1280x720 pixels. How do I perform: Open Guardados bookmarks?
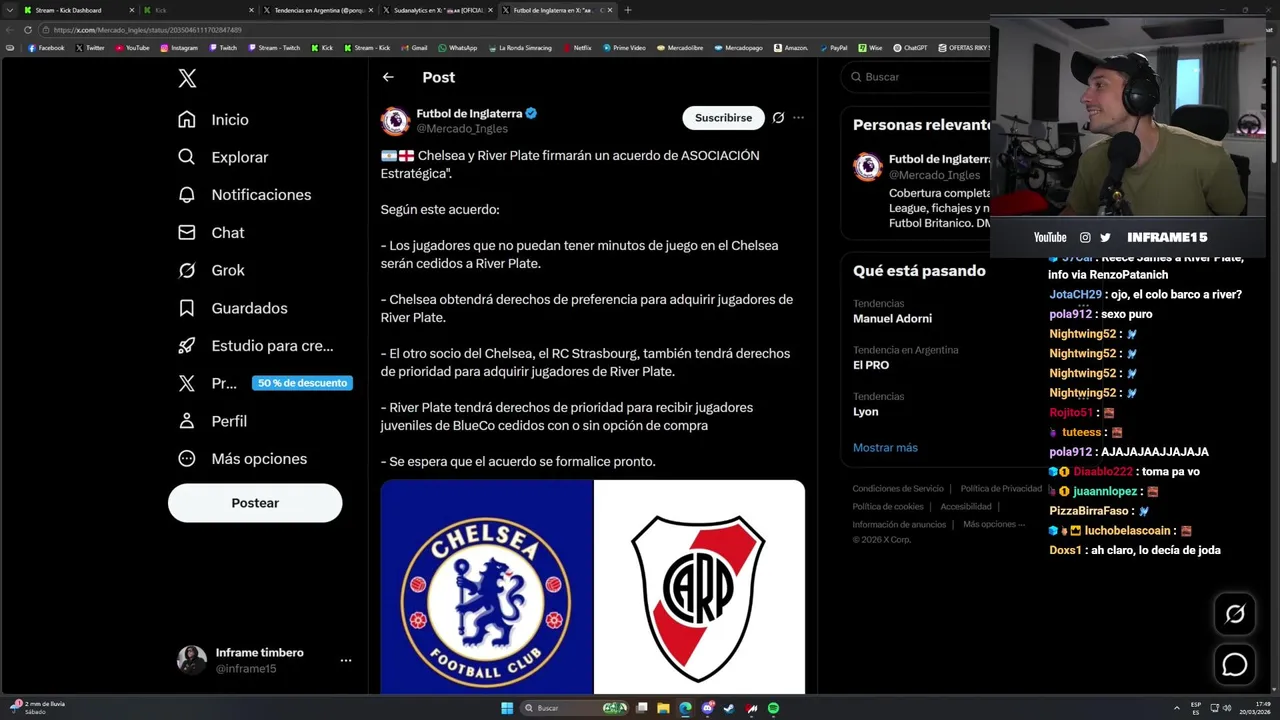point(232,308)
